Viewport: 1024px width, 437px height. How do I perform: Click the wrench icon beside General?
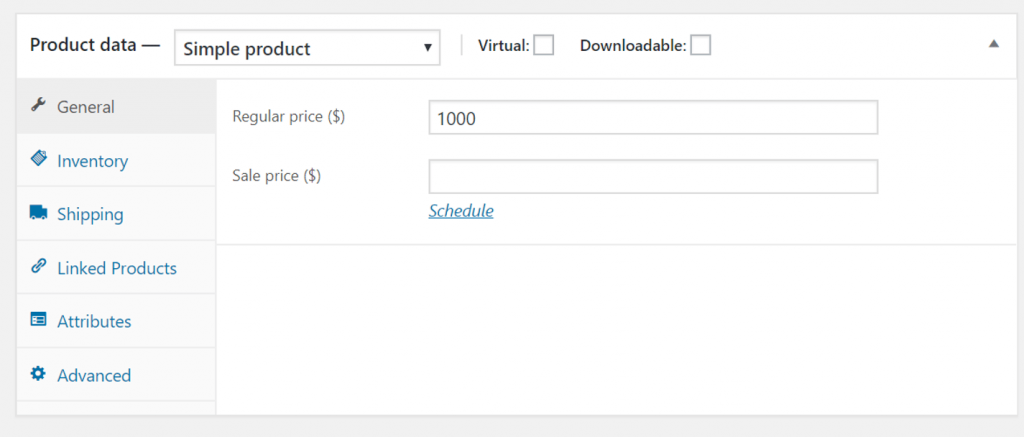pyautogui.click(x=38, y=106)
